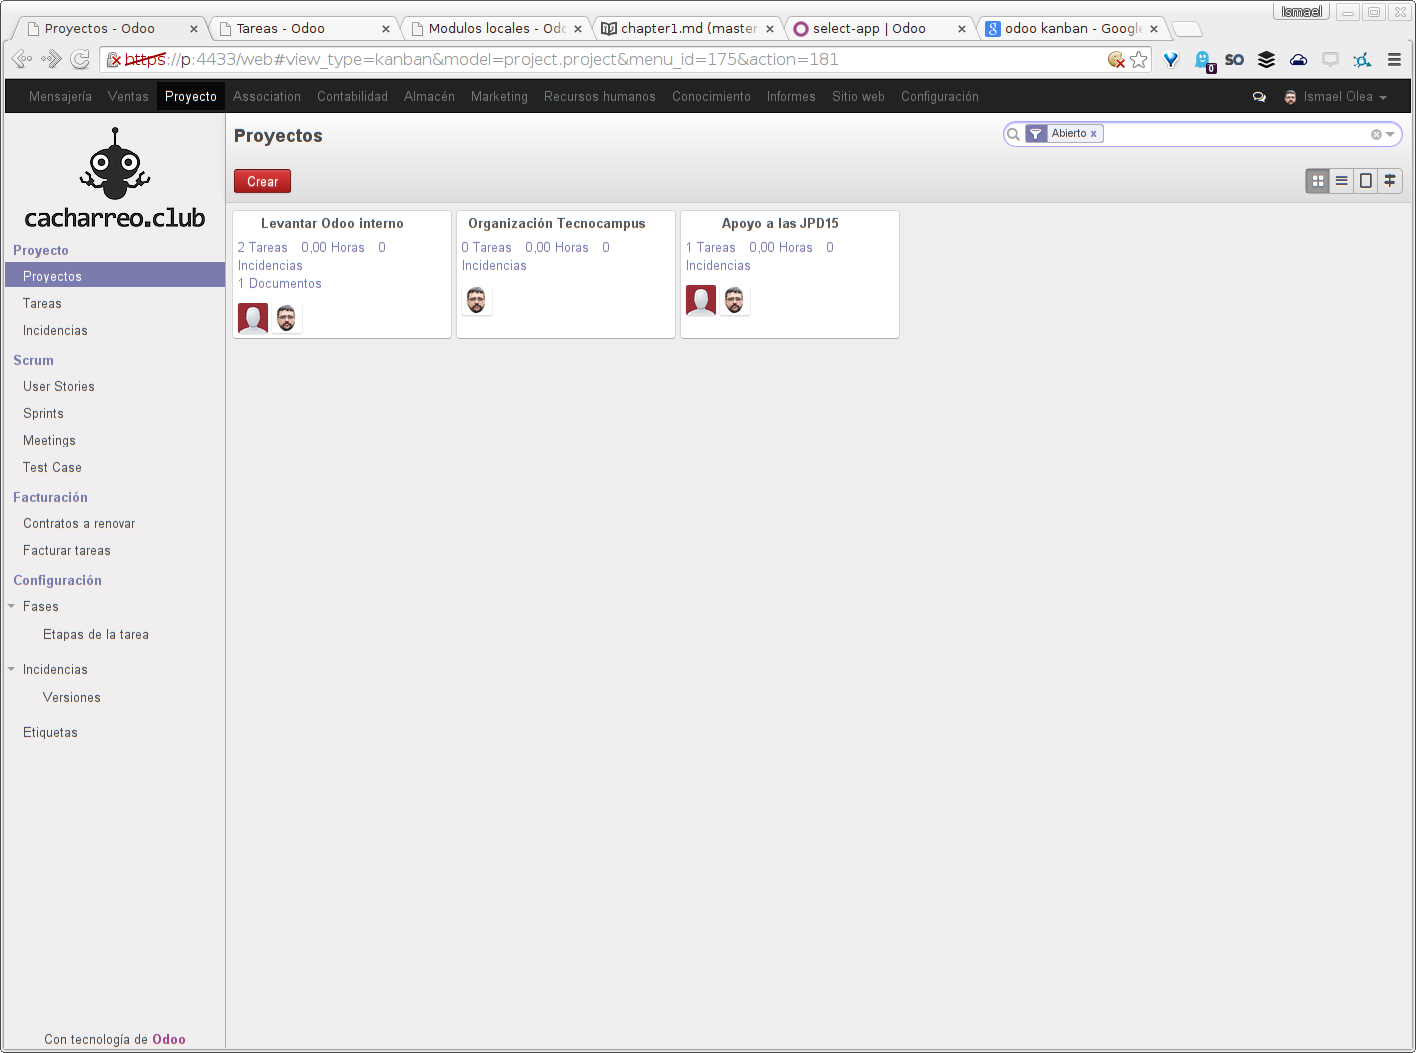
Task: Clear the search box with the circle-x icon
Action: point(1376,134)
